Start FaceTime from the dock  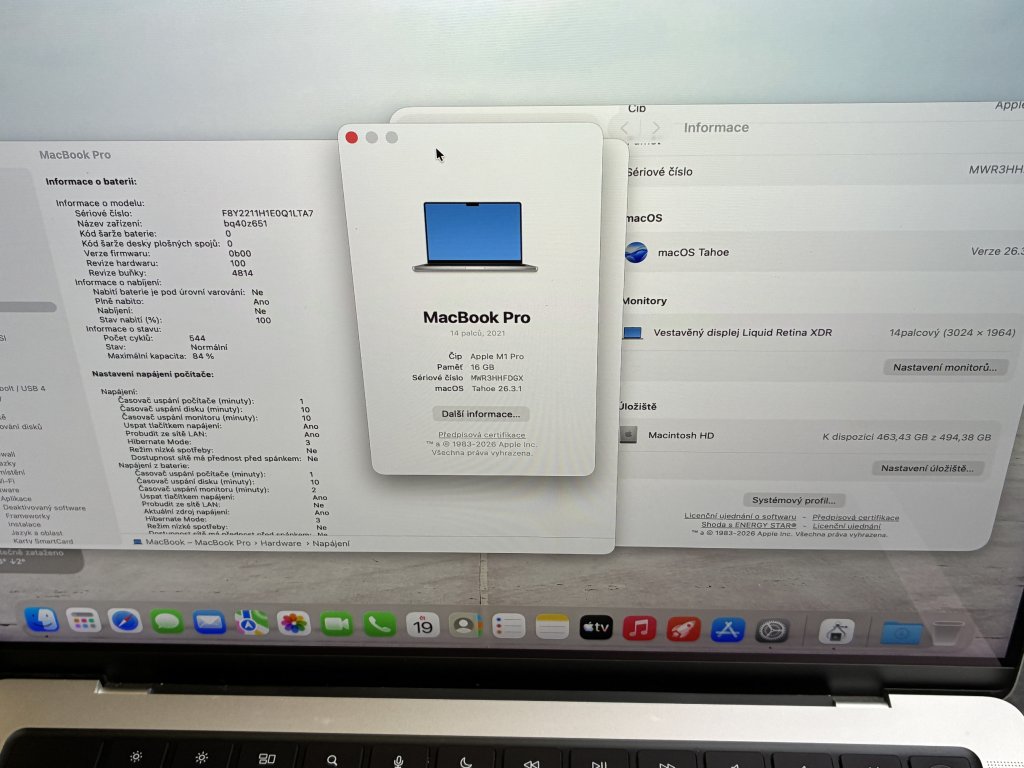(x=336, y=624)
